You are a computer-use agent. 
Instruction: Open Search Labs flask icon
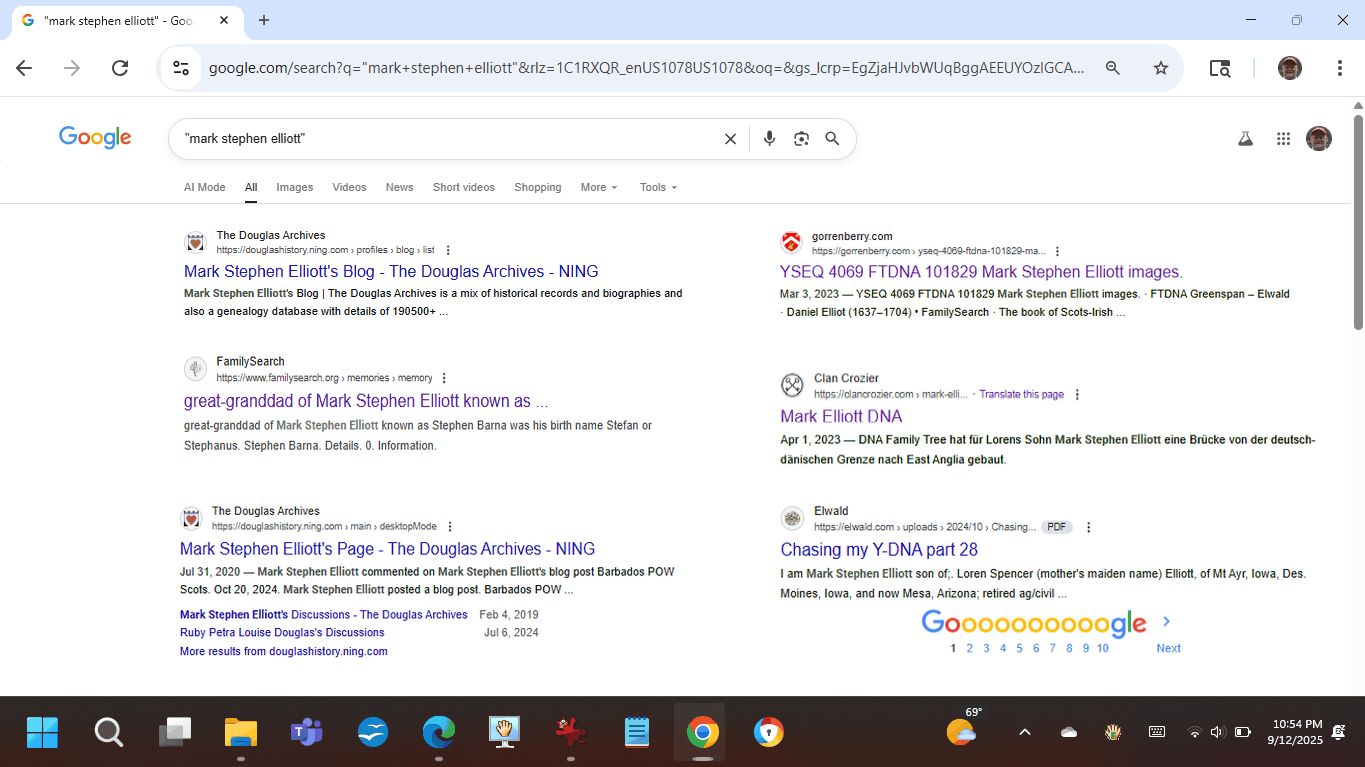[x=1245, y=139]
